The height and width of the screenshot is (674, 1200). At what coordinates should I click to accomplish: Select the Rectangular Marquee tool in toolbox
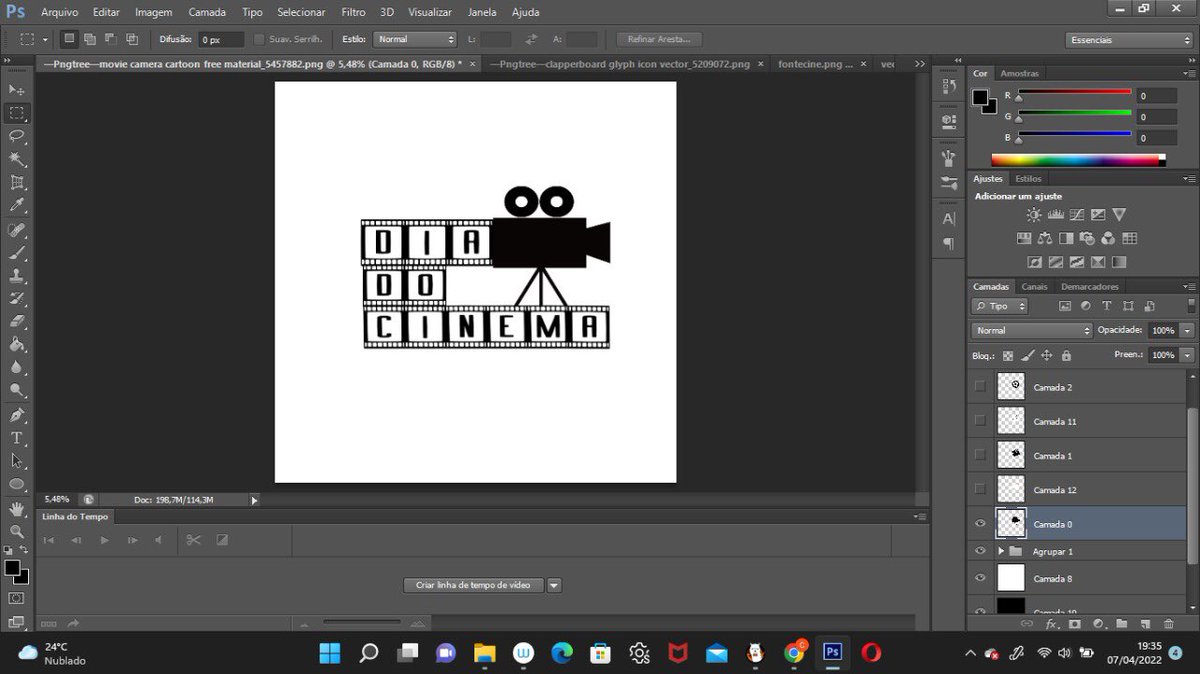tap(17, 113)
